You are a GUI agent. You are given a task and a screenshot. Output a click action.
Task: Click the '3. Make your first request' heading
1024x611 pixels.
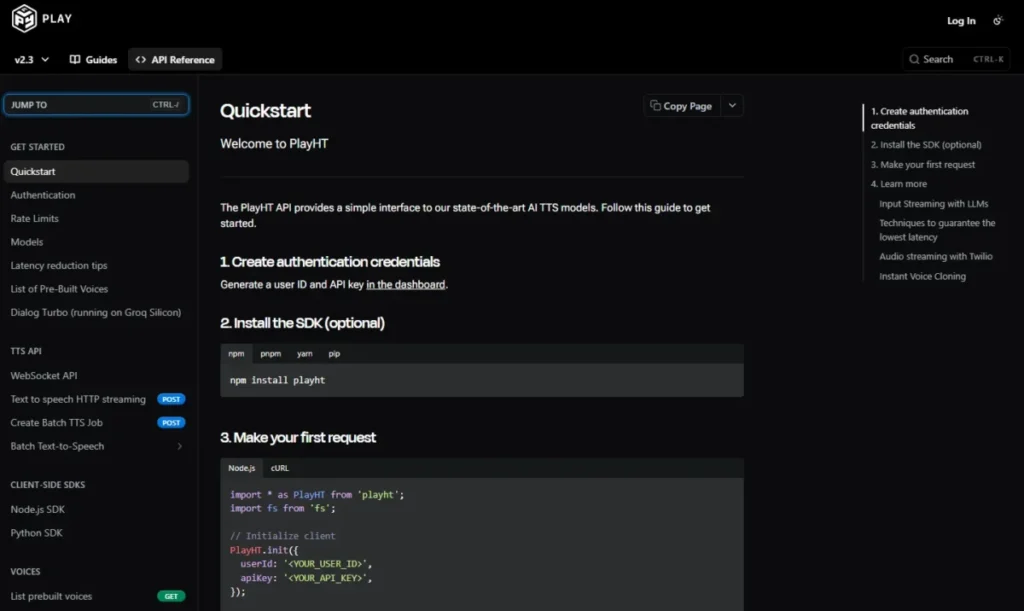pos(298,437)
